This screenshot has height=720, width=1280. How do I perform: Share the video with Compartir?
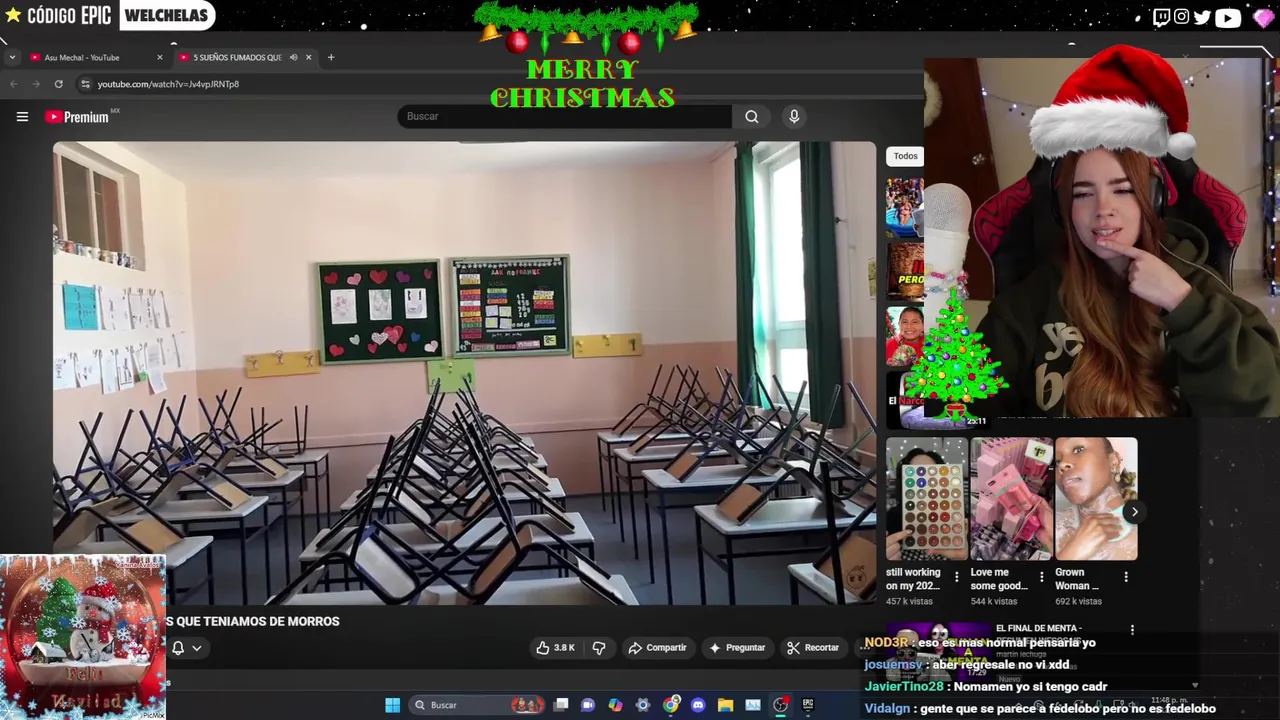tap(657, 648)
